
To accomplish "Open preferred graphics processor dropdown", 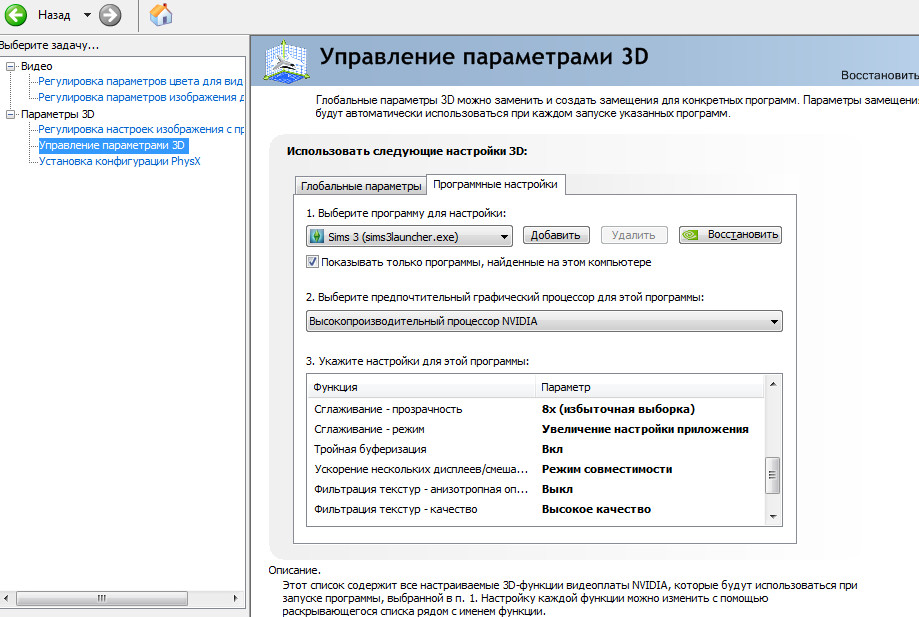I will [544, 321].
